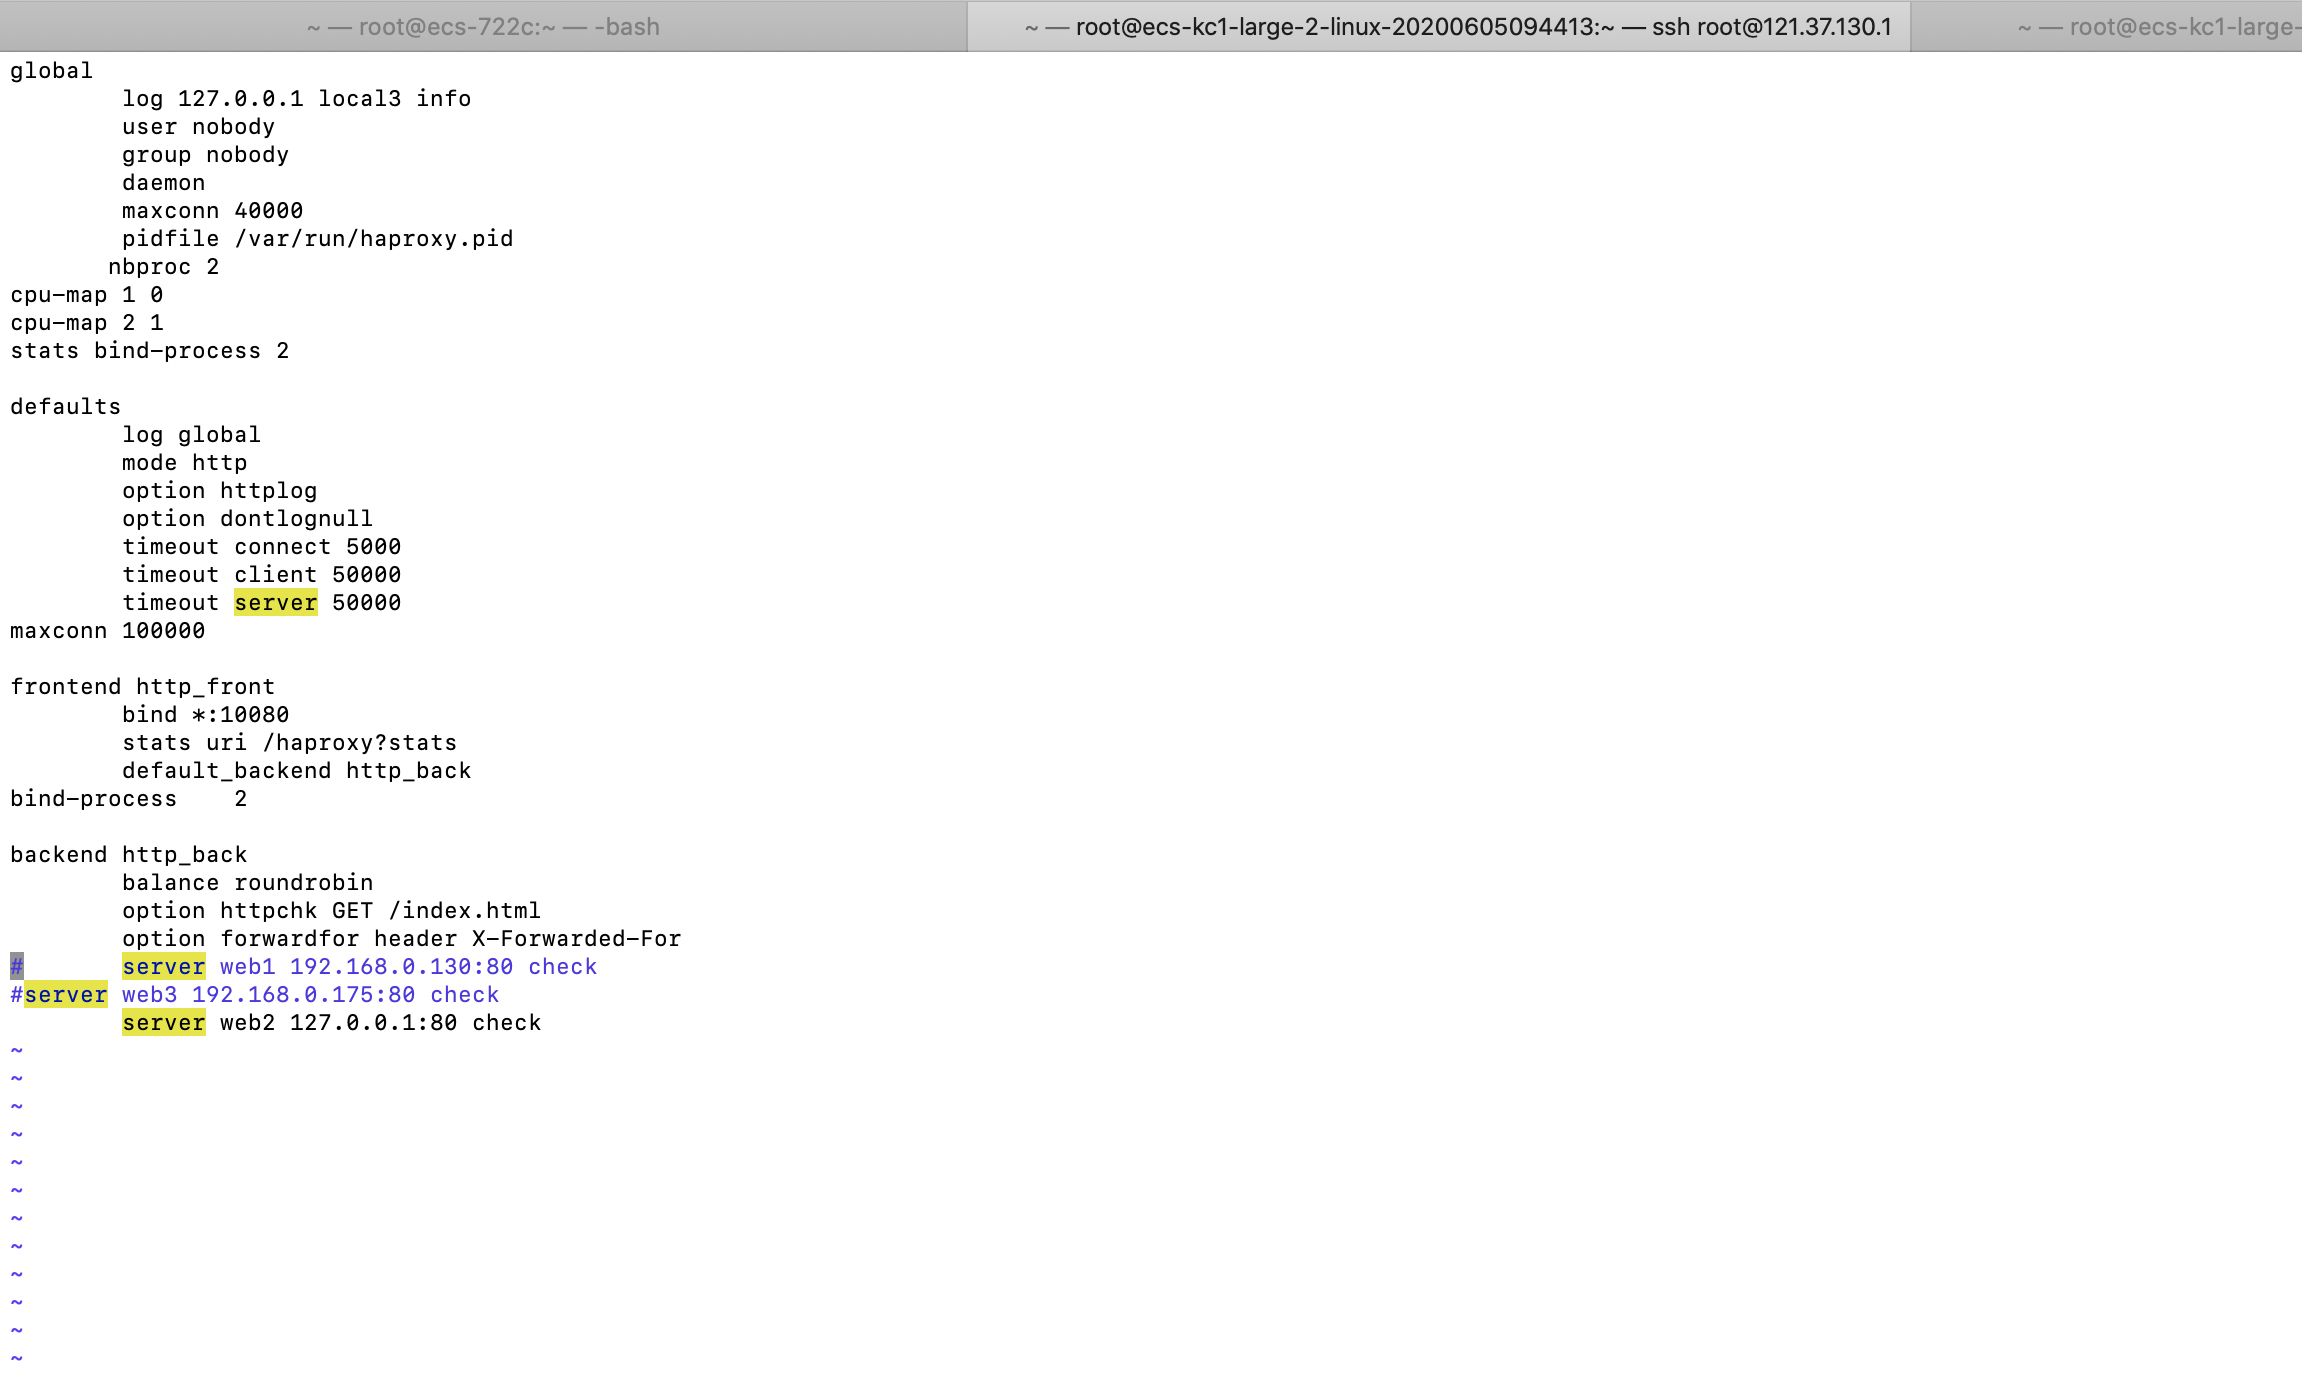2302x1374 pixels.
Task: Open the partially visible root@ecs-kc1-large tab at the right
Action: [x=2107, y=27]
